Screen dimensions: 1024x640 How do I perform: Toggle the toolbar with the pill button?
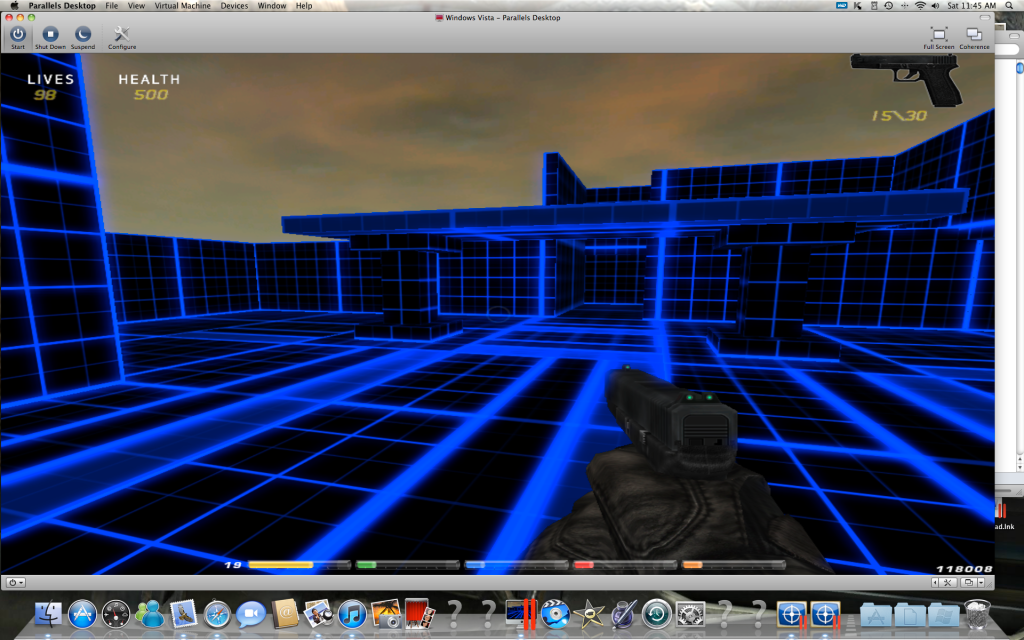click(985, 18)
